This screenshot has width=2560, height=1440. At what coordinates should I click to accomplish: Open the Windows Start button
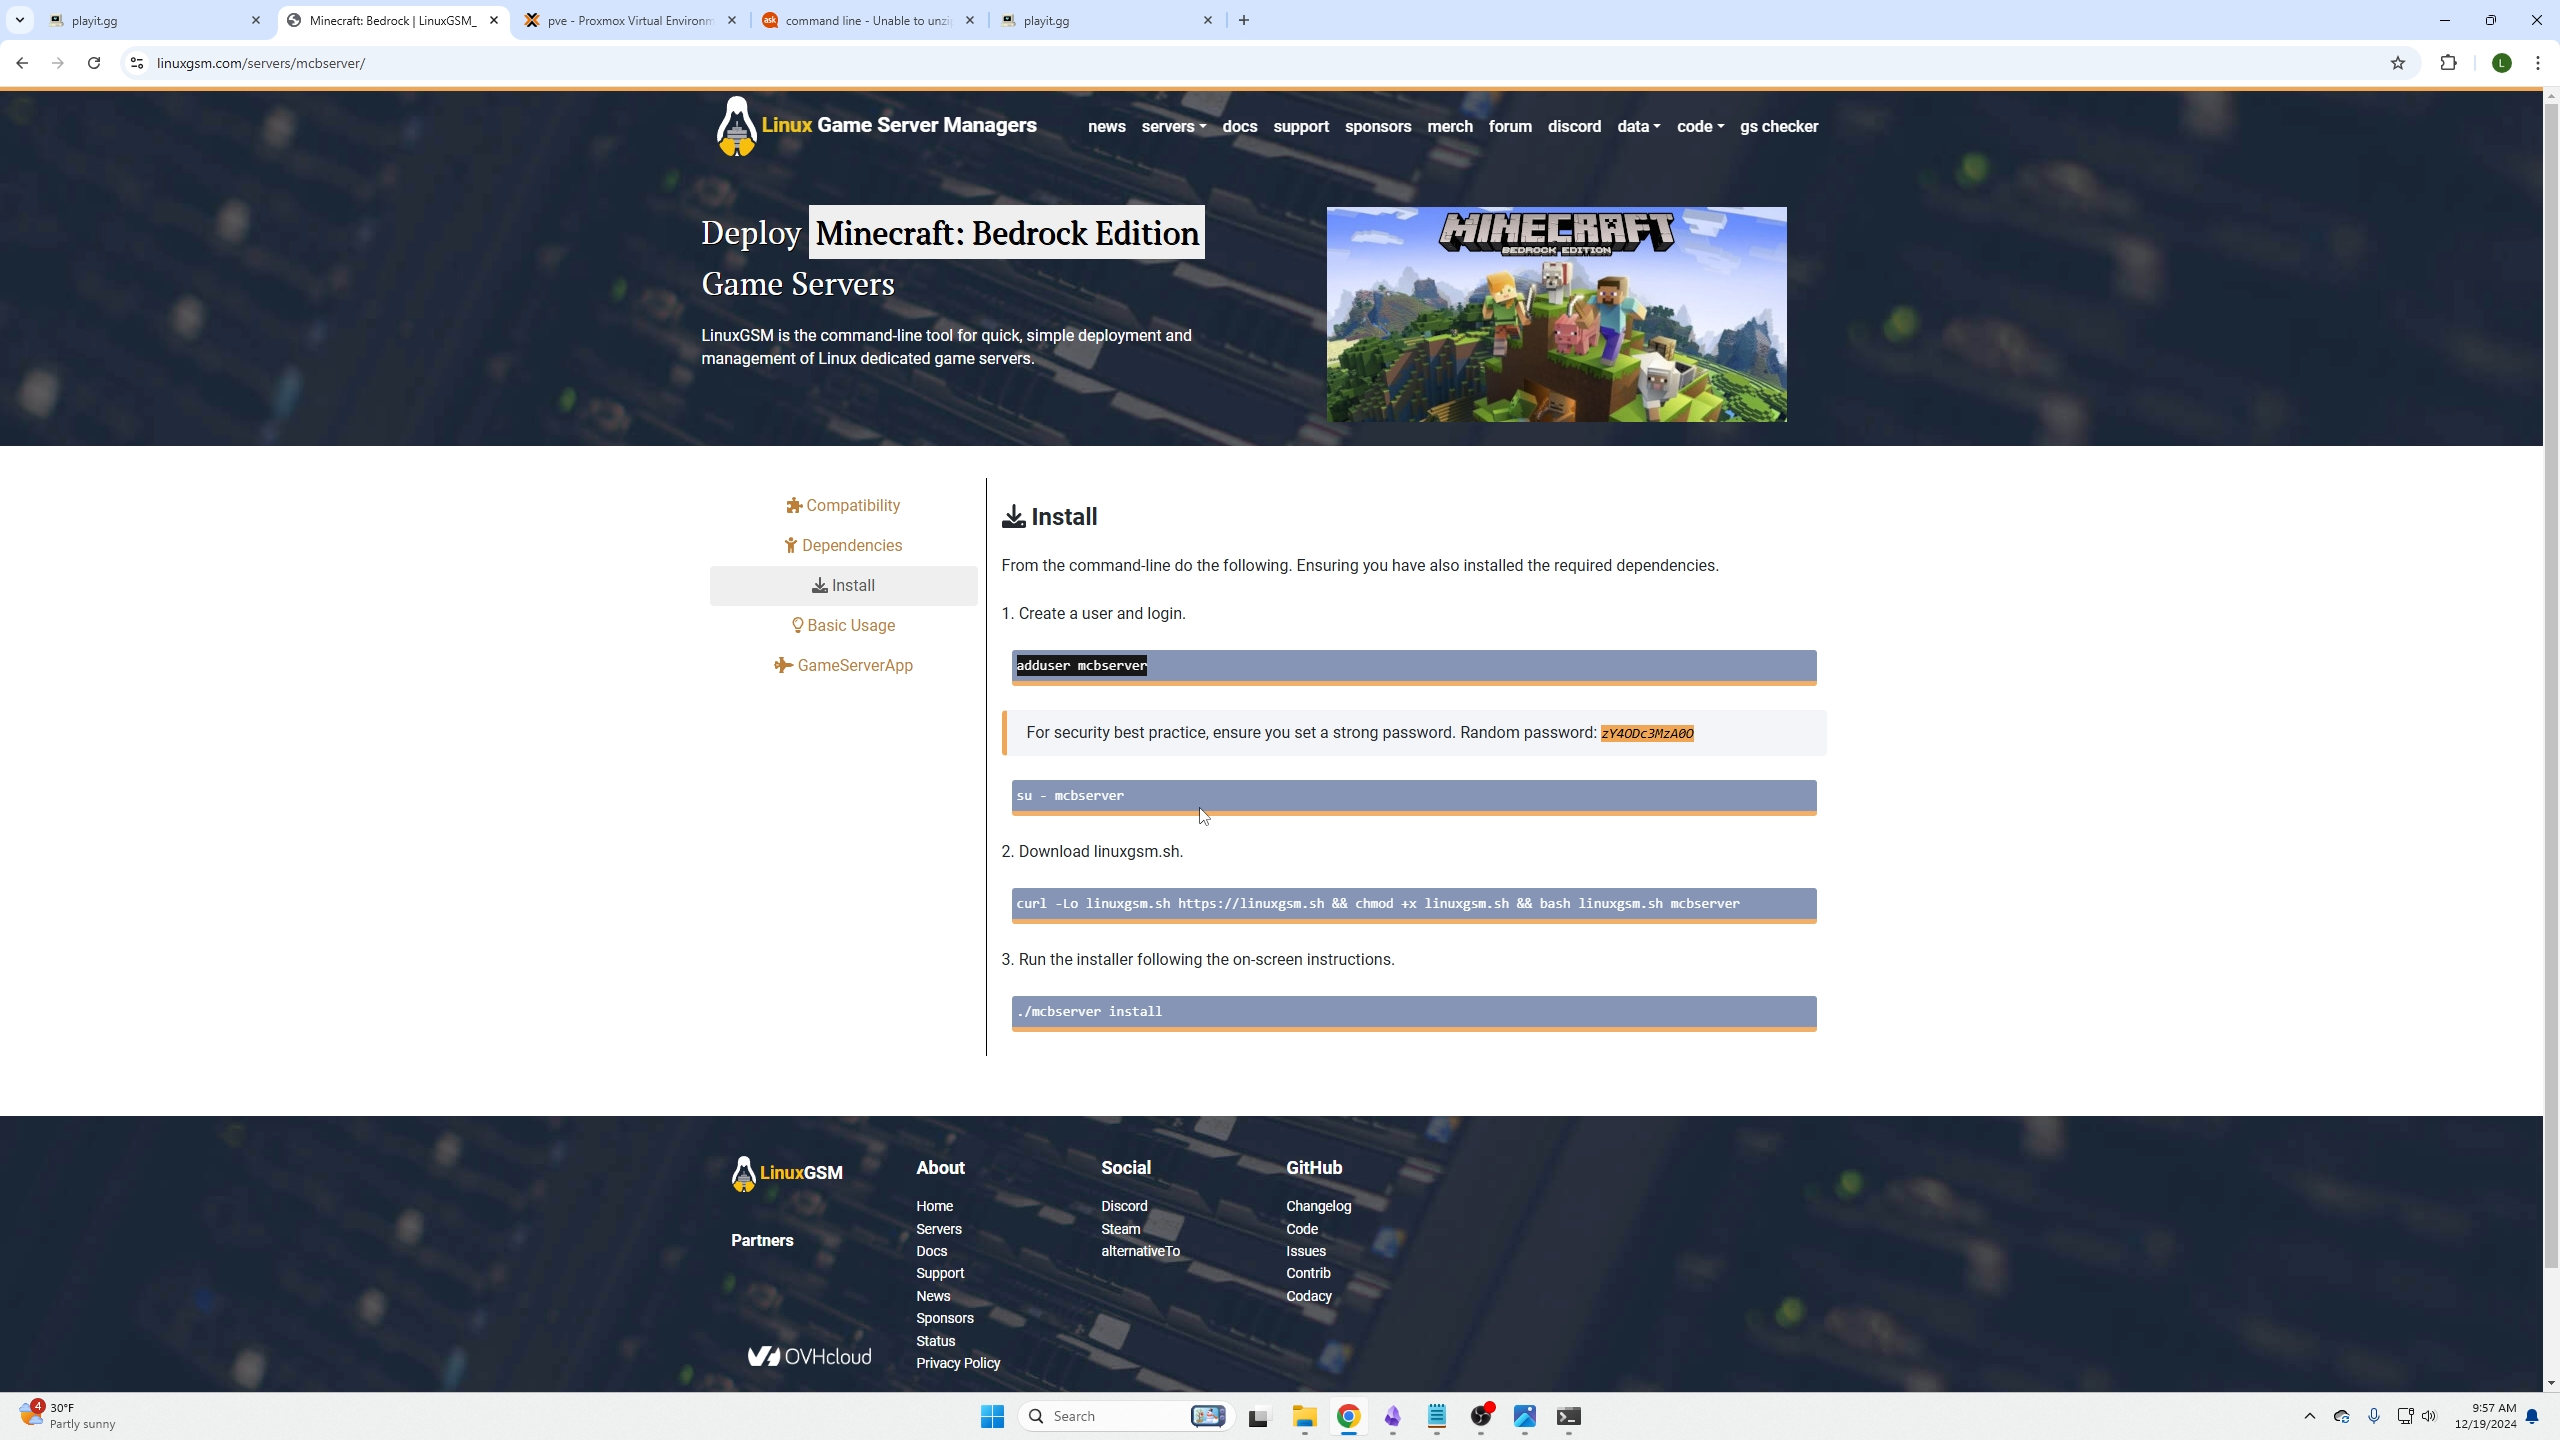pyautogui.click(x=992, y=1416)
